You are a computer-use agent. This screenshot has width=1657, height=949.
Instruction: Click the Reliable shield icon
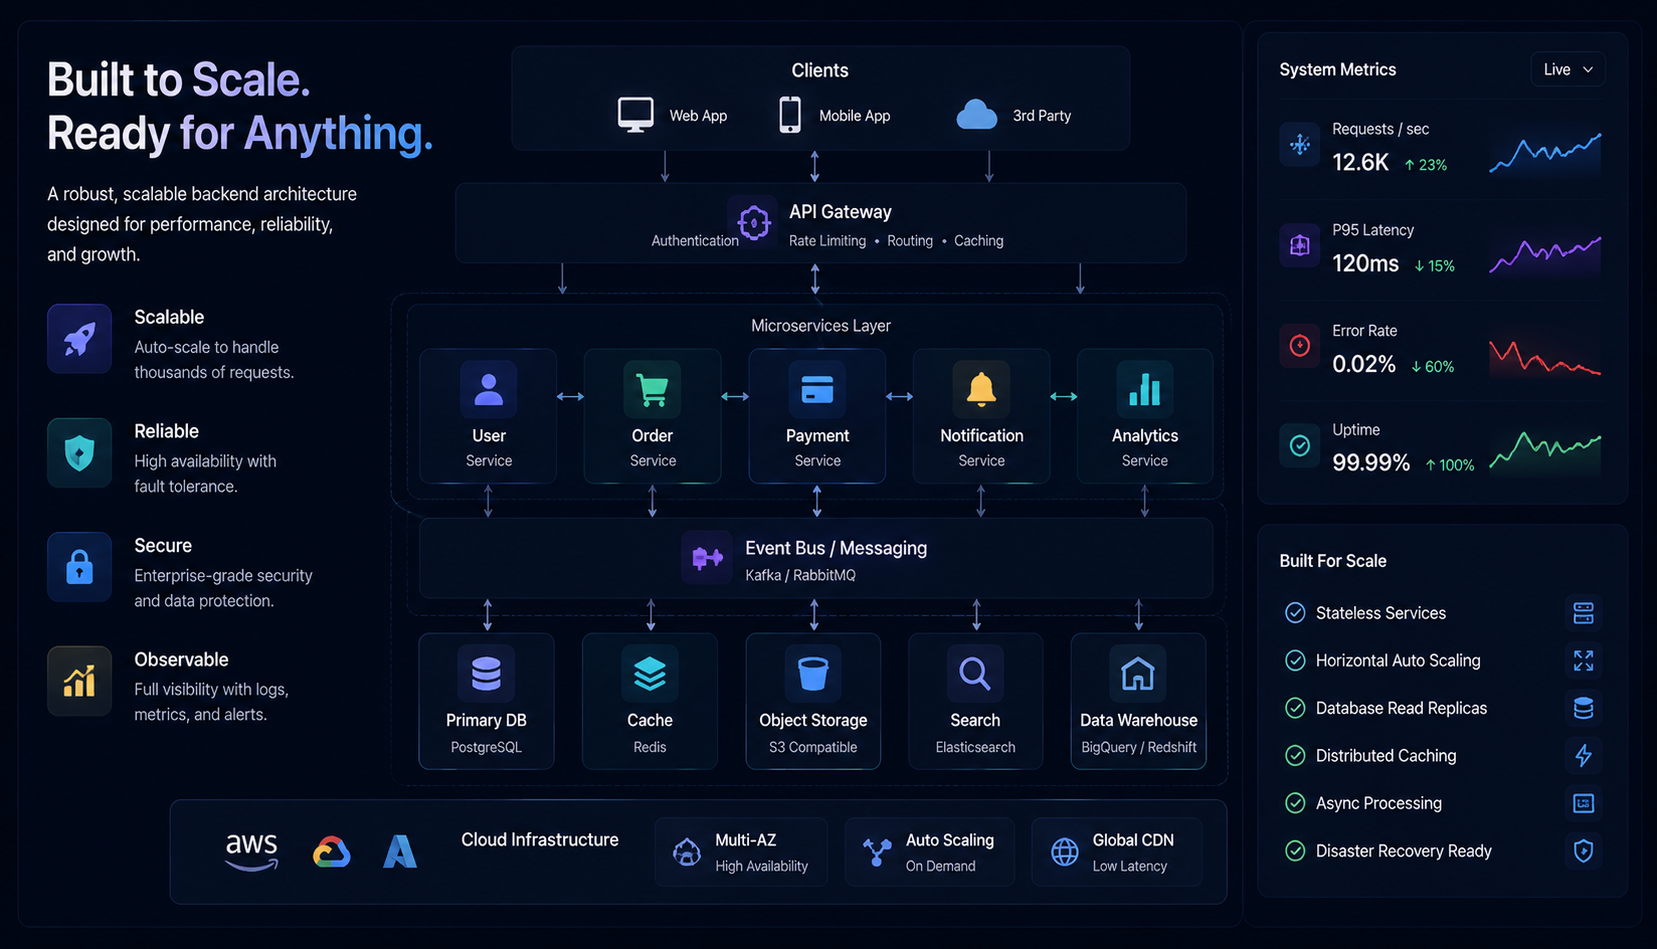click(x=79, y=453)
